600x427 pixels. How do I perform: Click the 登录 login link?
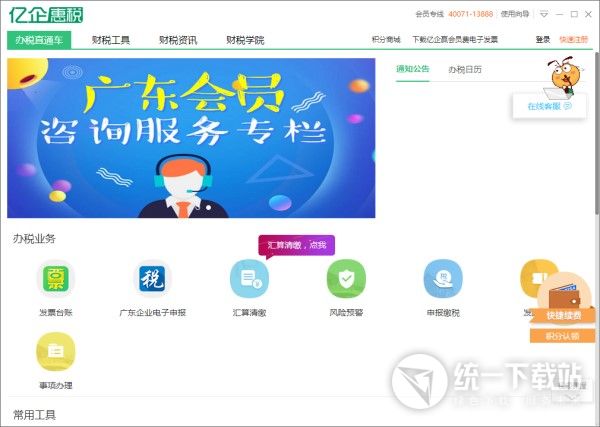pyautogui.click(x=543, y=40)
